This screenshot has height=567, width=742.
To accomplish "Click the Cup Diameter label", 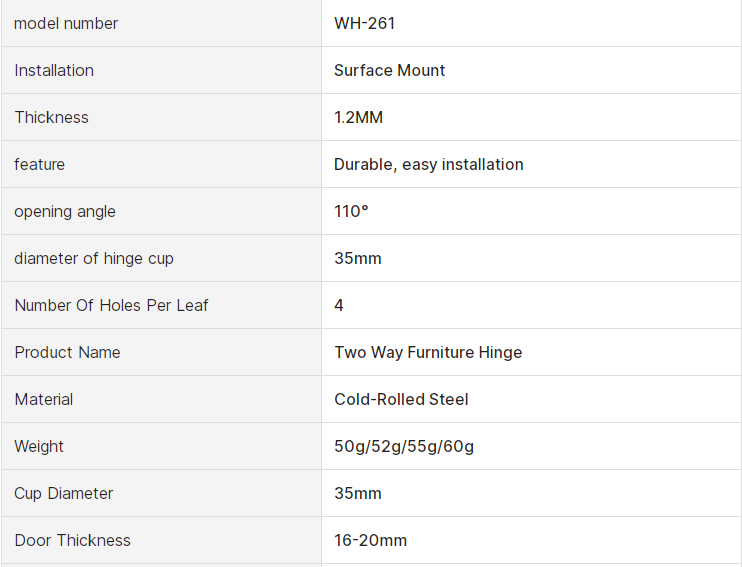I will pos(64,493).
